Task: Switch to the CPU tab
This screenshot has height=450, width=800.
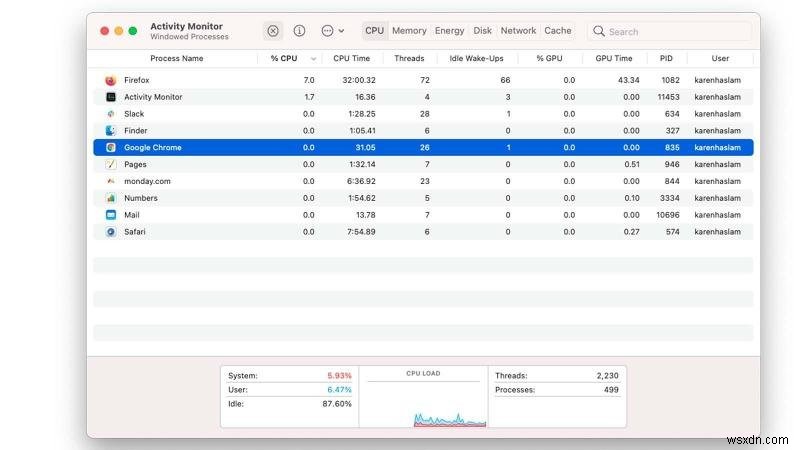Action: coord(374,31)
